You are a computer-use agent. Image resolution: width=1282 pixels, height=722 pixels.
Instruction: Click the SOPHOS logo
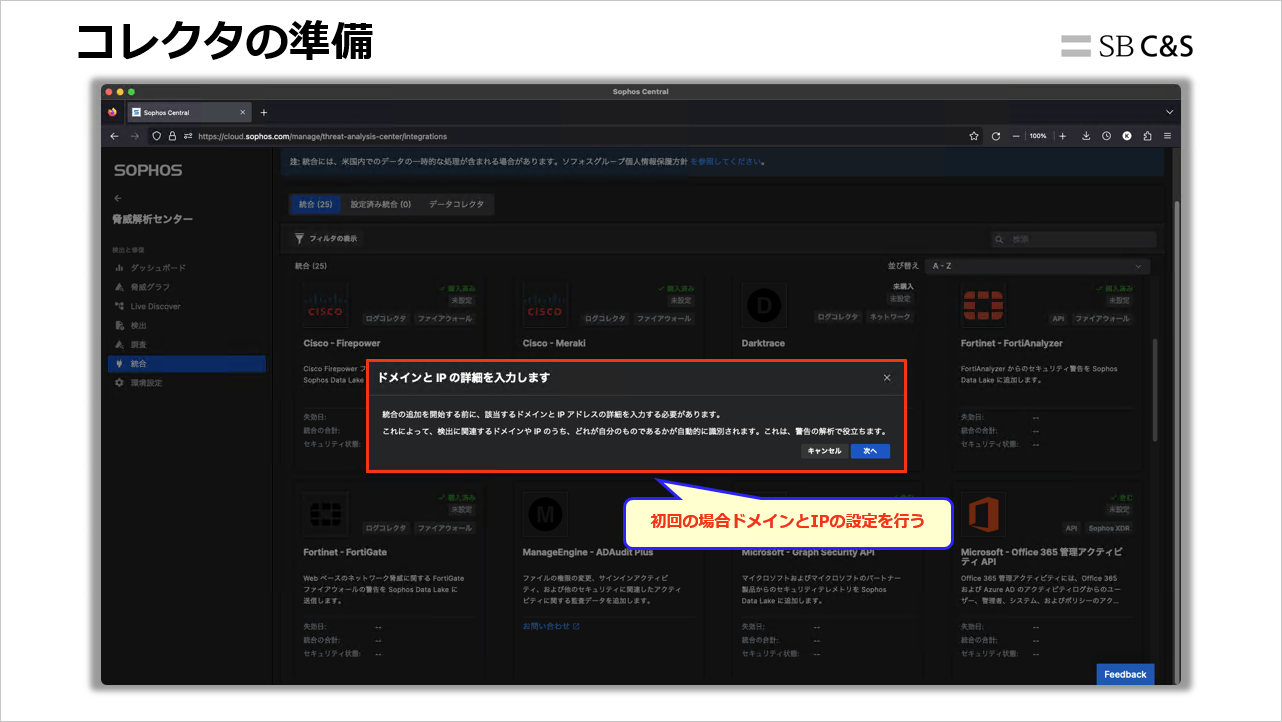pyautogui.click(x=148, y=171)
